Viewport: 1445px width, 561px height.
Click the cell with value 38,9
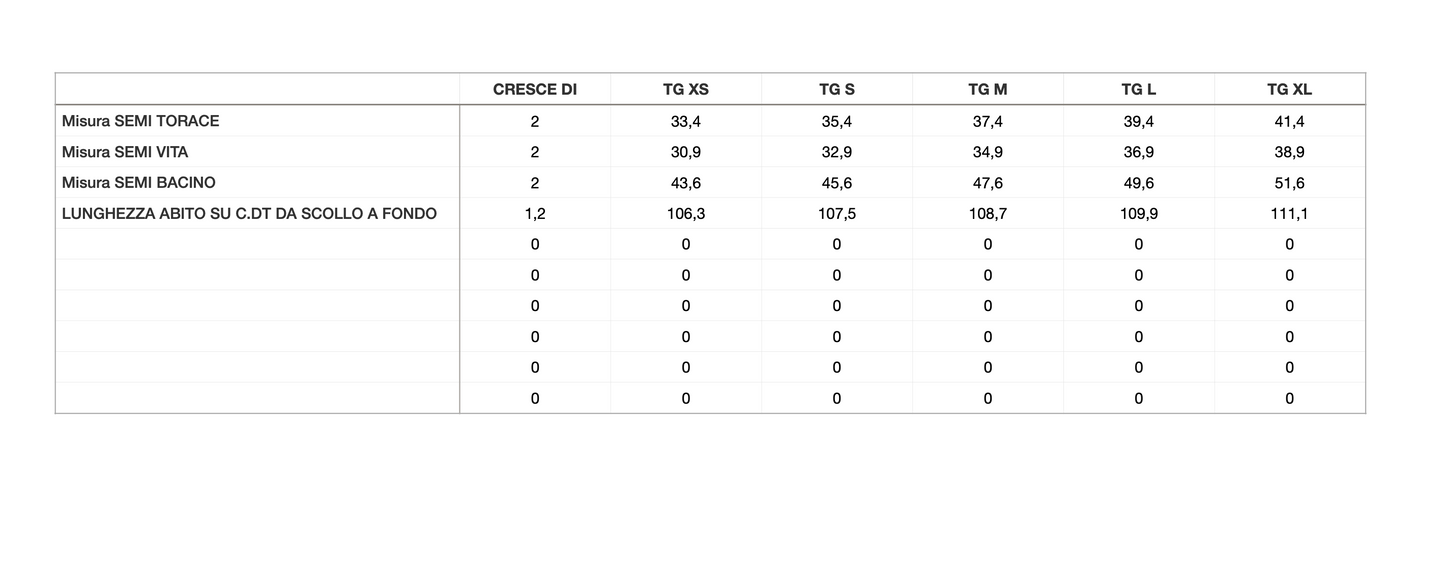coord(1289,152)
